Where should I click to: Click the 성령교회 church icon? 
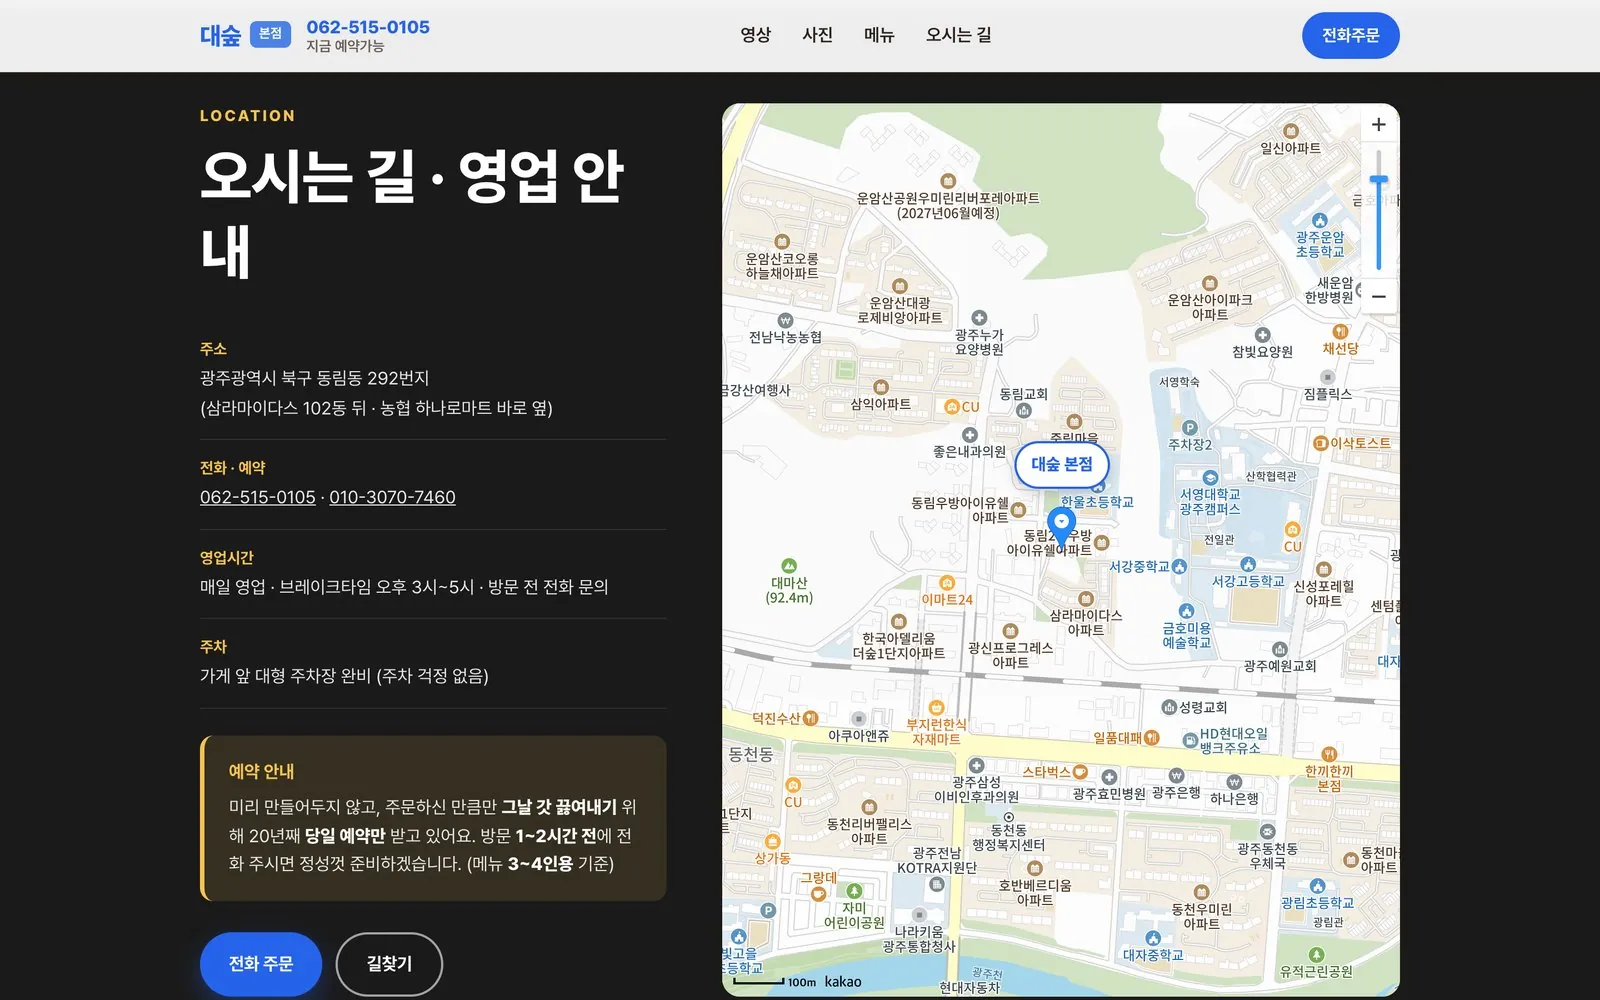[x=1168, y=707]
